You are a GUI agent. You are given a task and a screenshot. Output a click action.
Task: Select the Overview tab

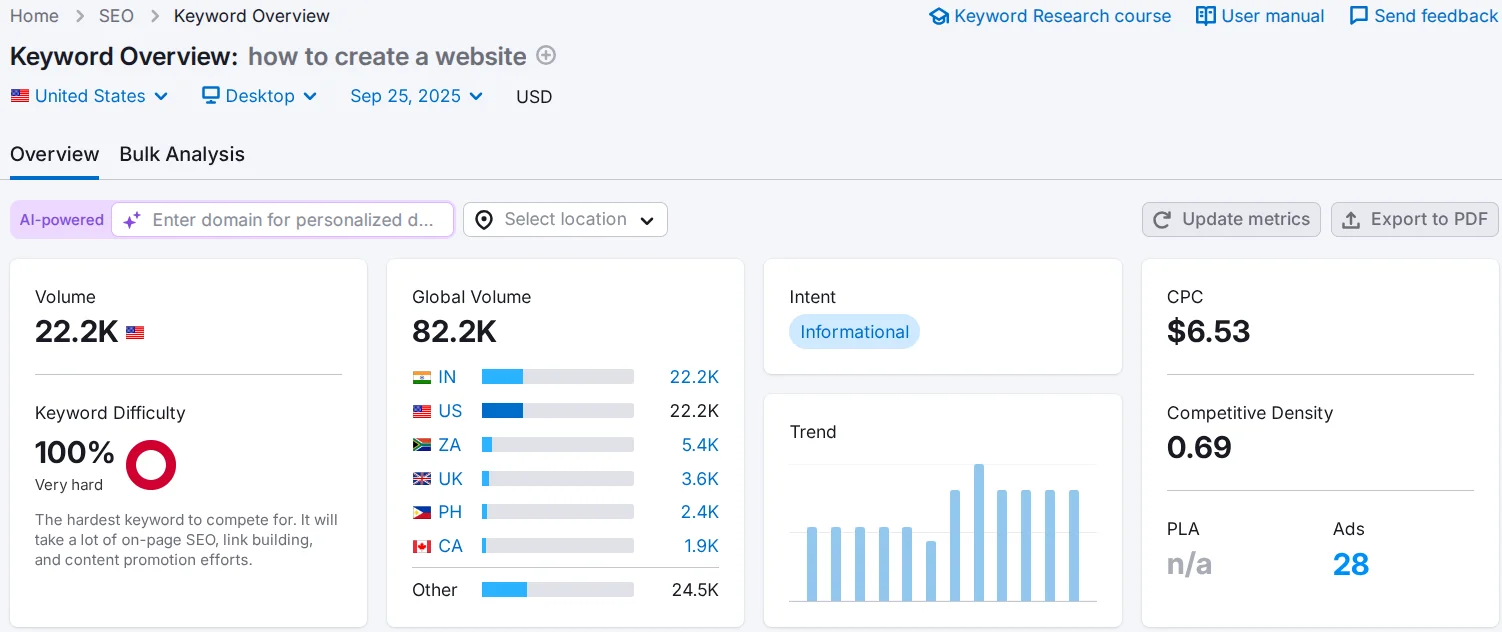pyautogui.click(x=54, y=154)
